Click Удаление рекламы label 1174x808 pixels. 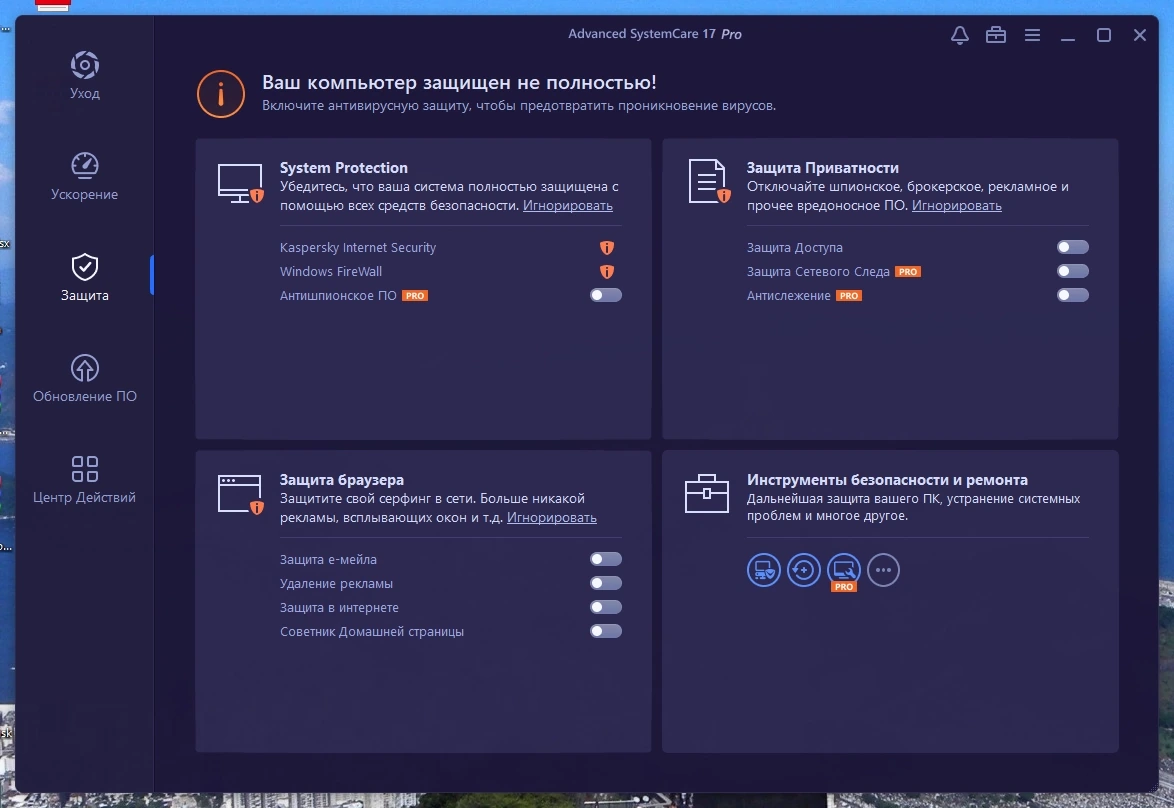tap(336, 583)
